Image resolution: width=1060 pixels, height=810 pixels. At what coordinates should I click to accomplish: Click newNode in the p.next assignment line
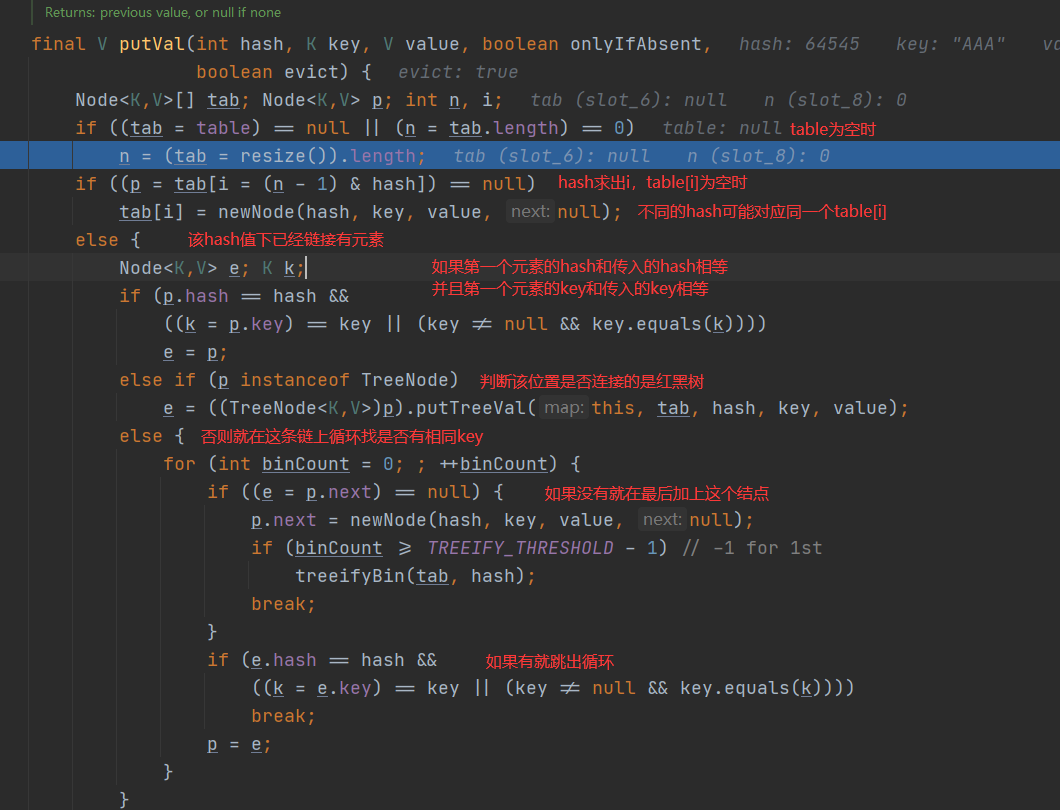(388, 520)
